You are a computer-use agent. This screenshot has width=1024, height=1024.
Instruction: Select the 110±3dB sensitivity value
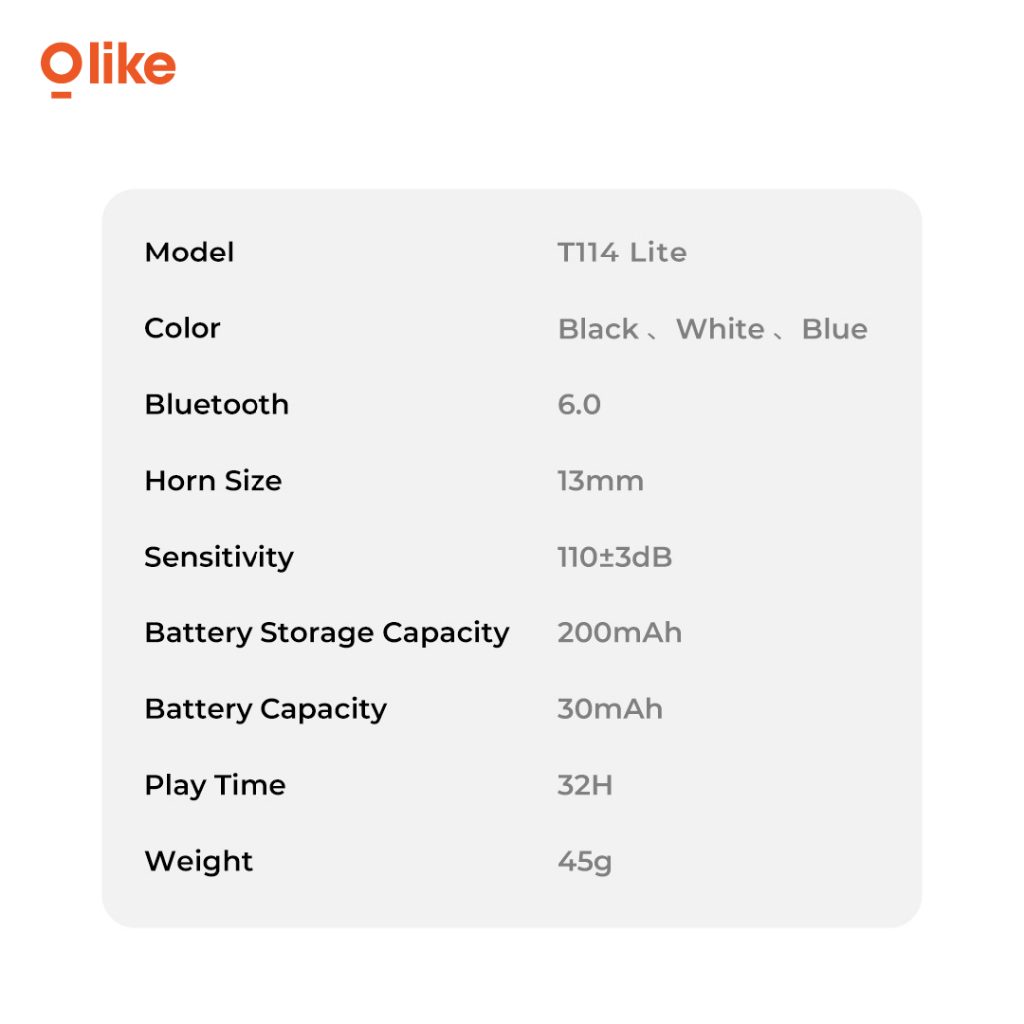614,557
